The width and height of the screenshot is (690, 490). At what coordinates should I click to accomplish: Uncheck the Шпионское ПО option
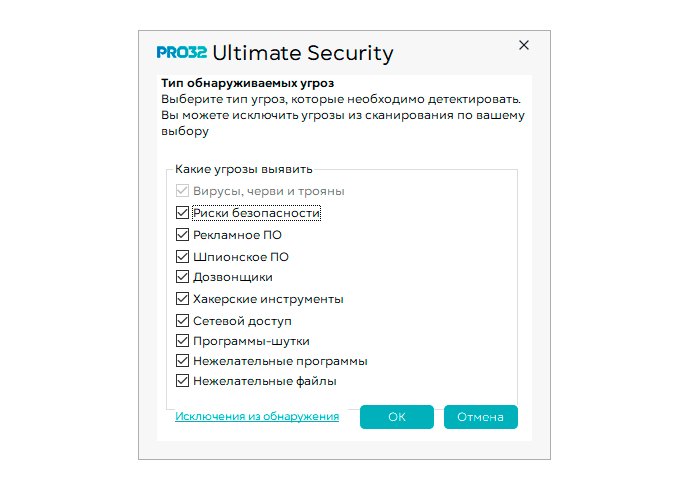point(182,256)
